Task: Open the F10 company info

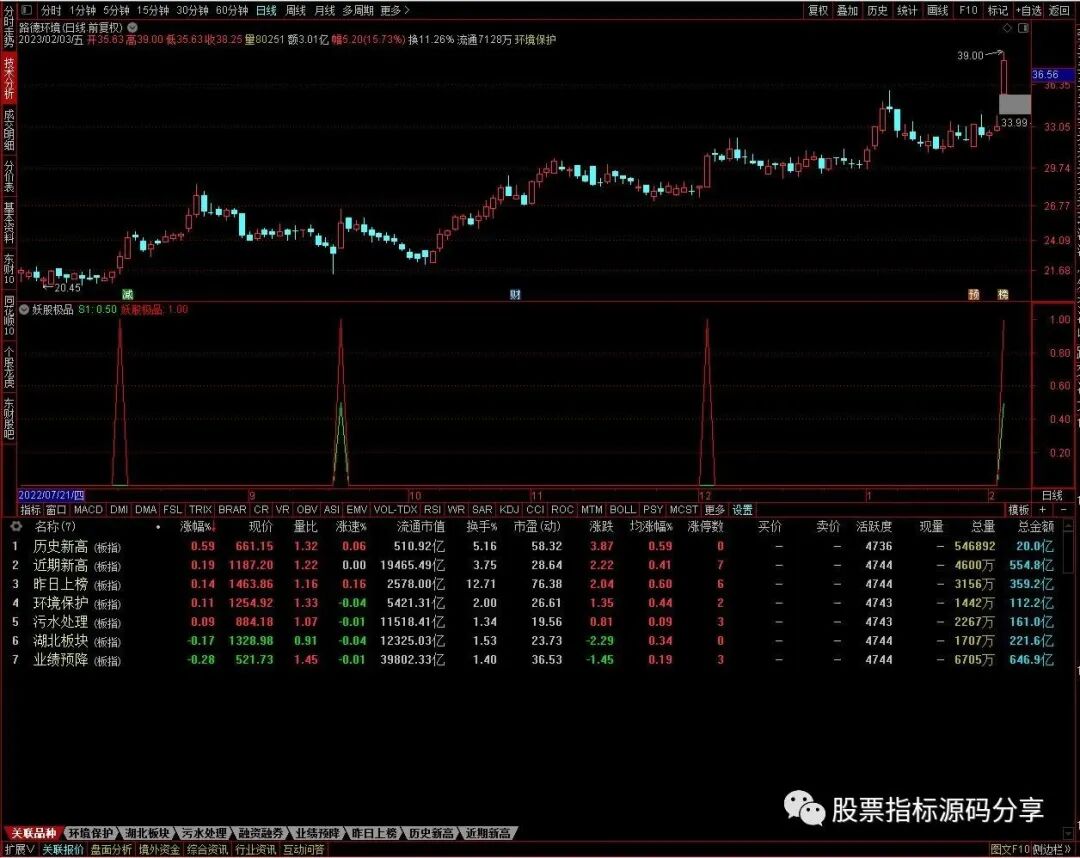Action: 968,10
